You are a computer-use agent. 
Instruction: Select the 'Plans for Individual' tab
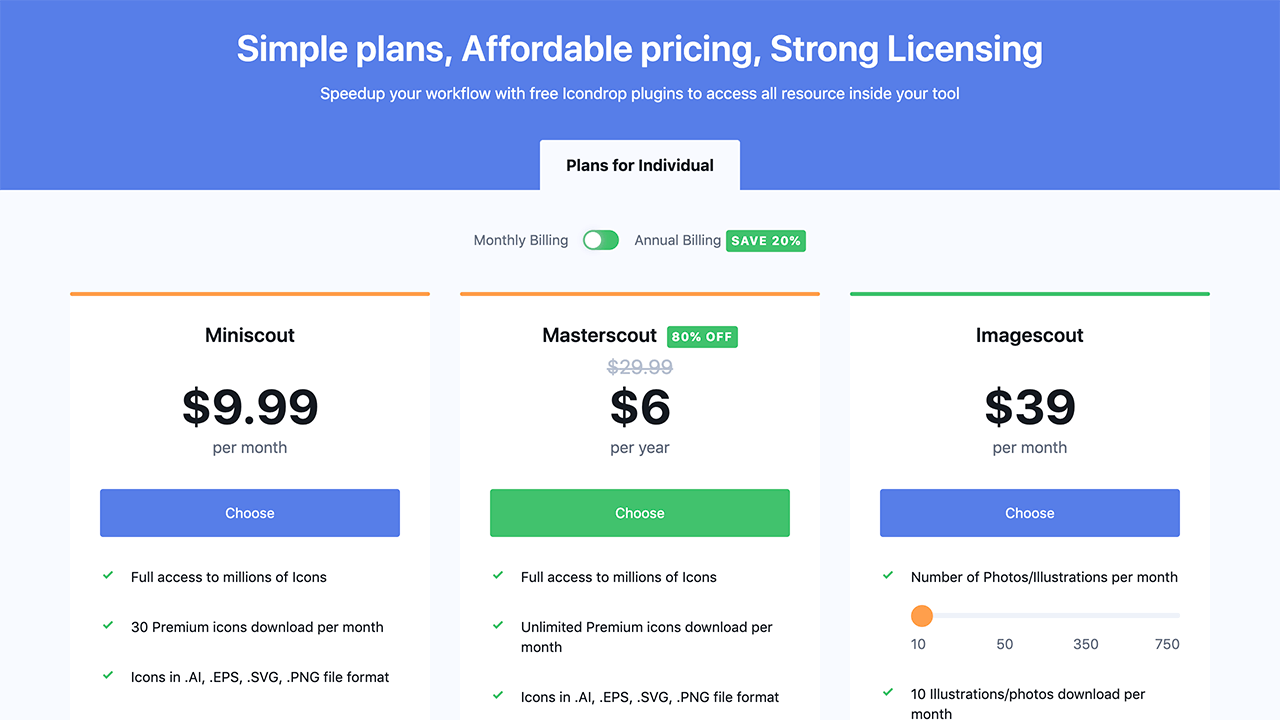640,165
